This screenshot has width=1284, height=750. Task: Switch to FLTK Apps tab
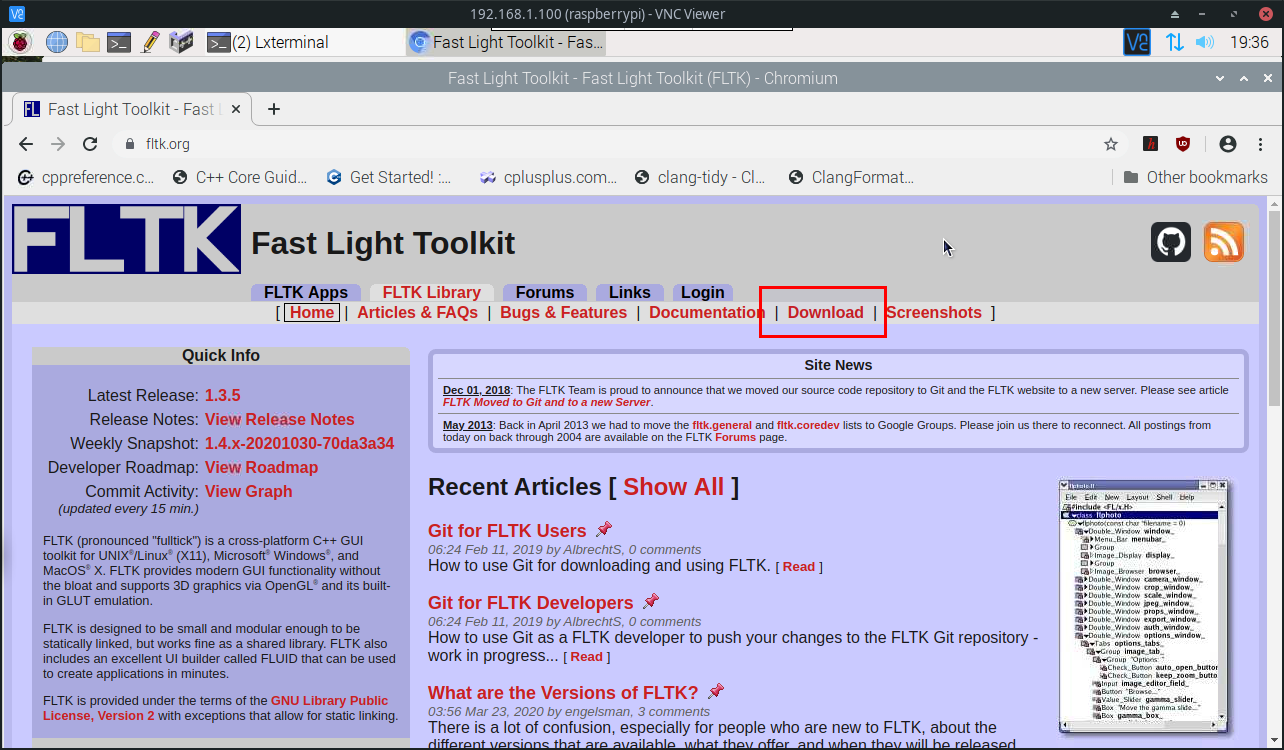pos(306,292)
